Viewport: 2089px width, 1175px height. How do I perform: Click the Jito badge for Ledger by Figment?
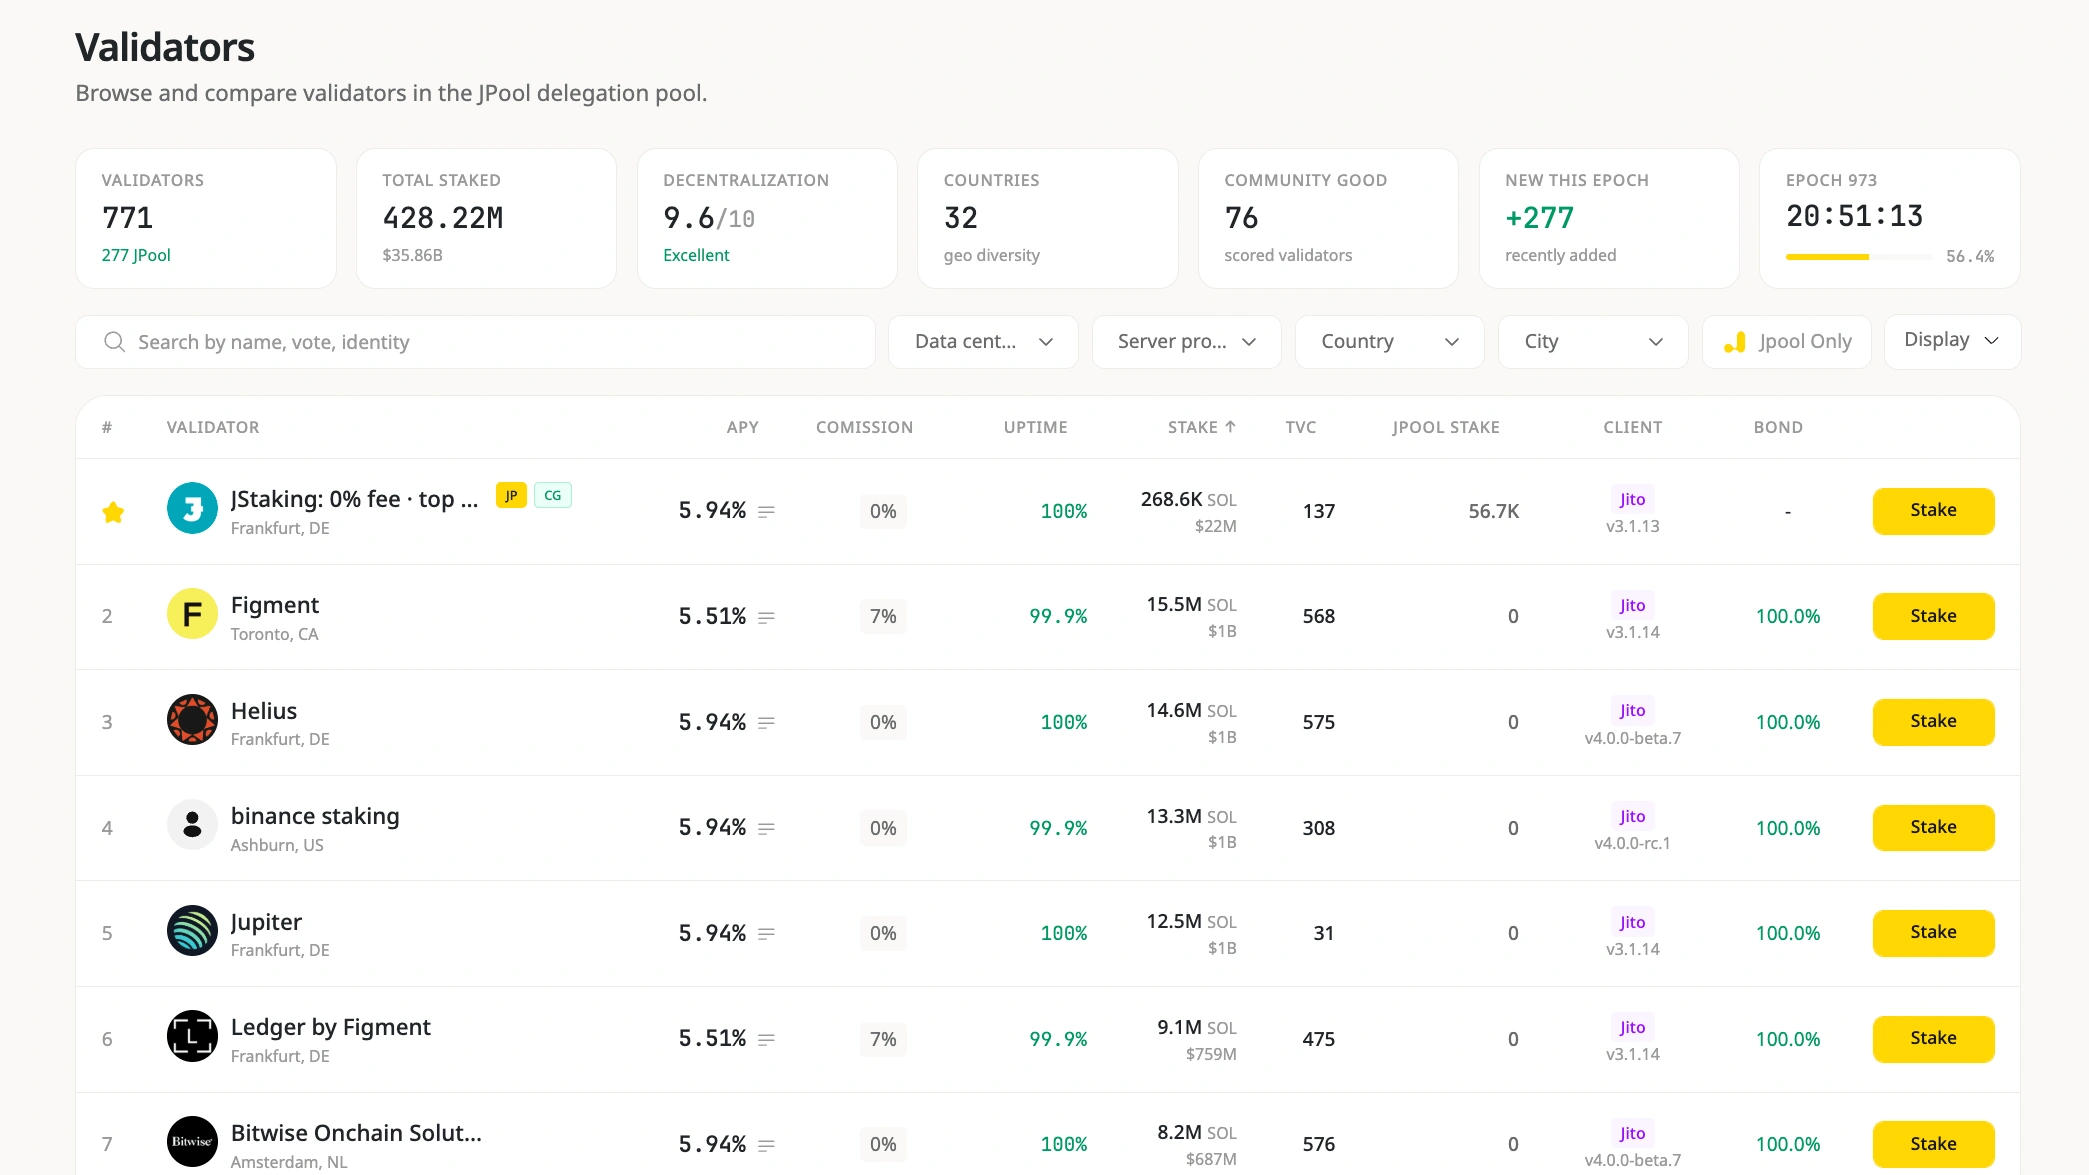pyautogui.click(x=1632, y=1027)
